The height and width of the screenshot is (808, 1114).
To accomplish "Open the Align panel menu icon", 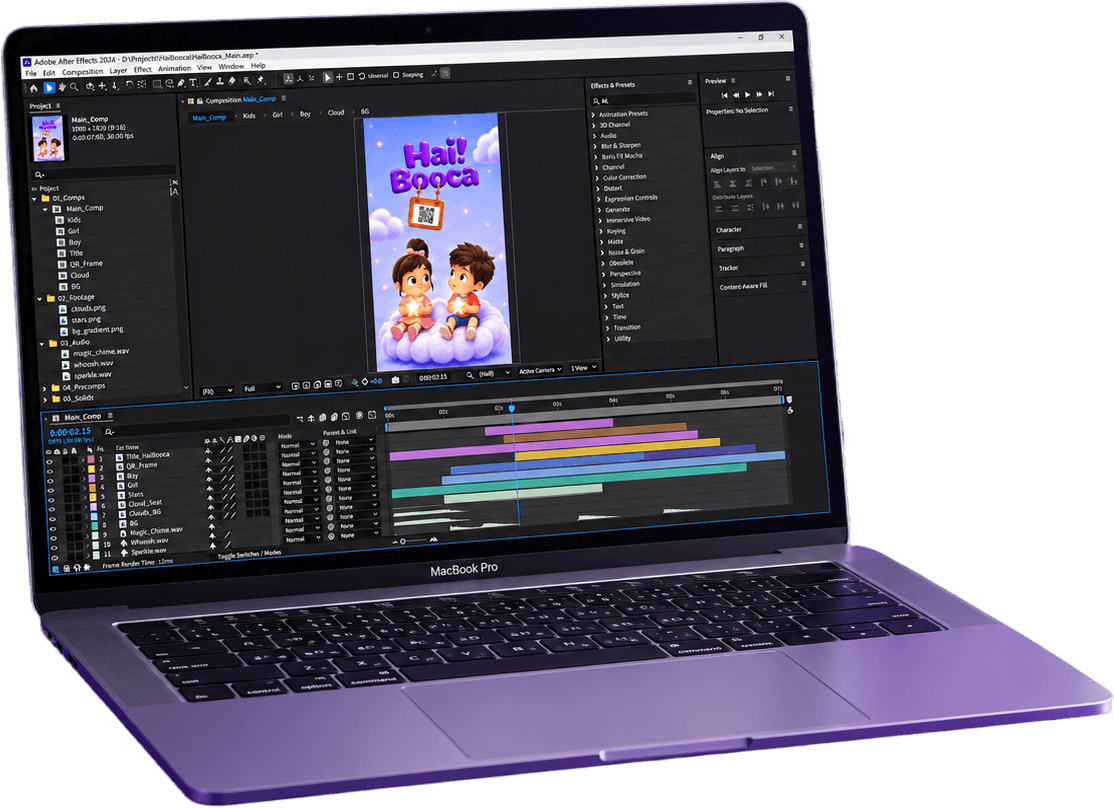I will click(794, 153).
